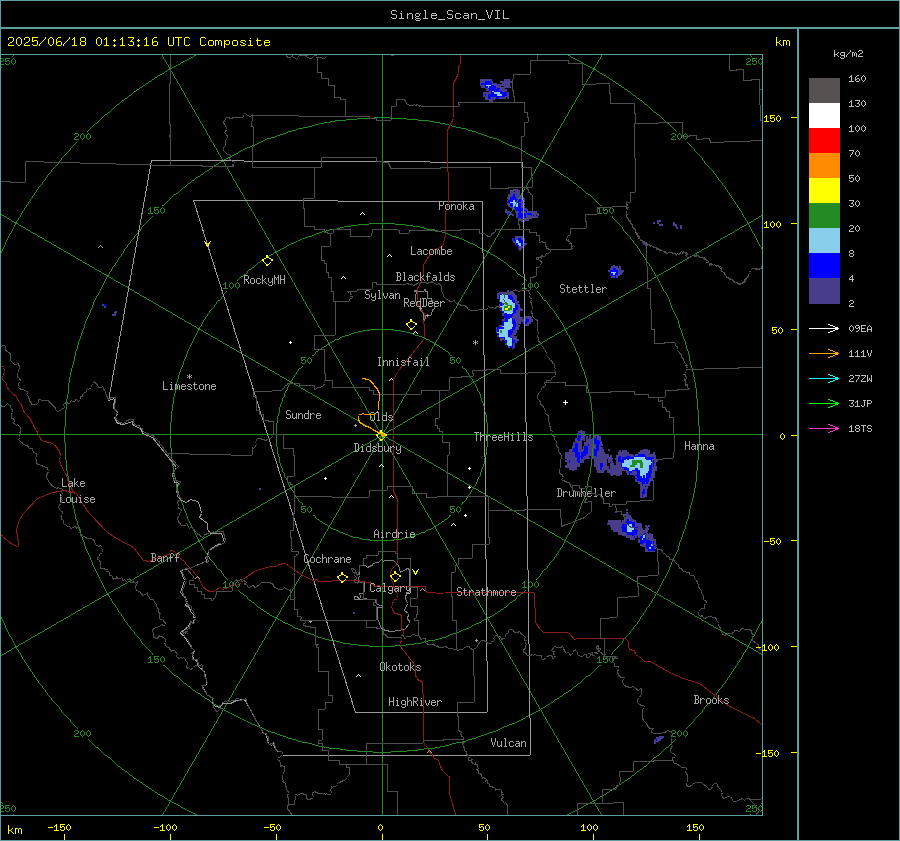Click the kg/m2 legend unit label

click(x=848, y=54)
